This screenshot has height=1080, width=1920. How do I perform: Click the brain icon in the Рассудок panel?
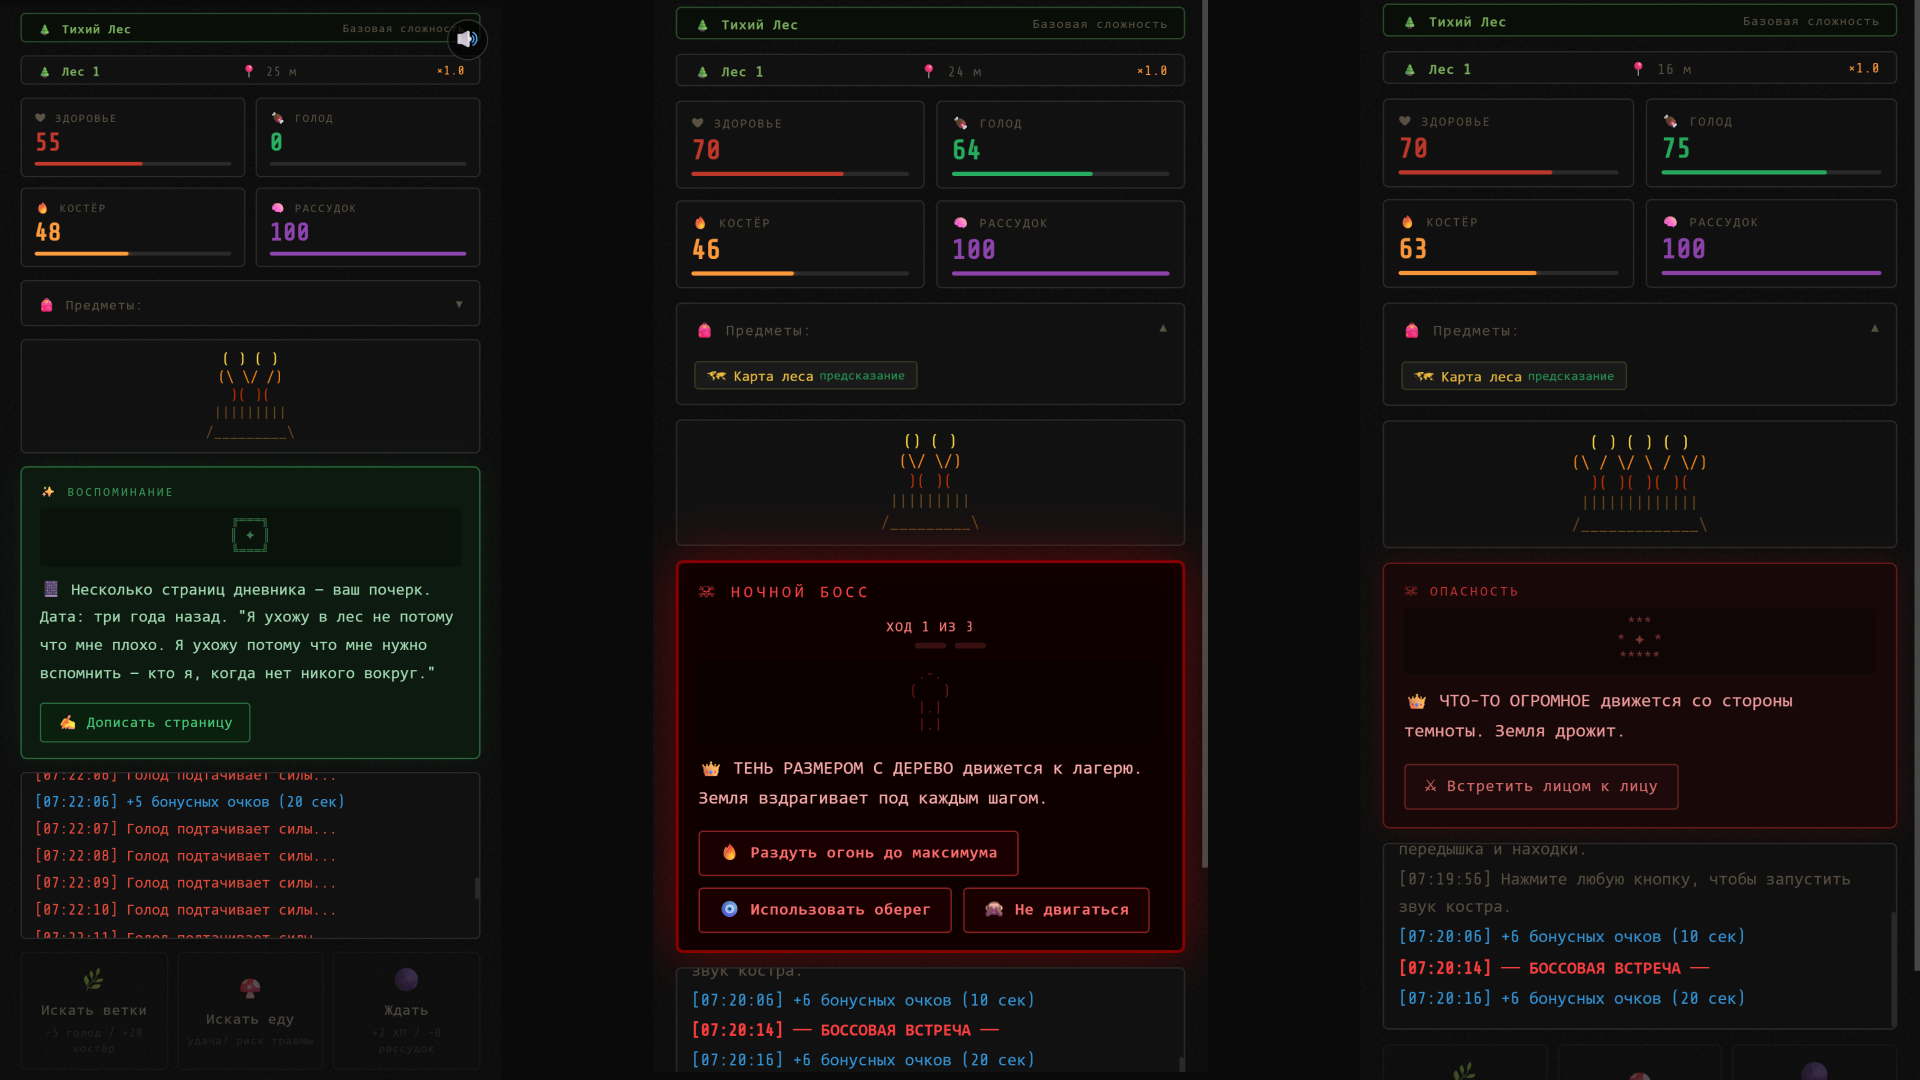coord(277,207)
